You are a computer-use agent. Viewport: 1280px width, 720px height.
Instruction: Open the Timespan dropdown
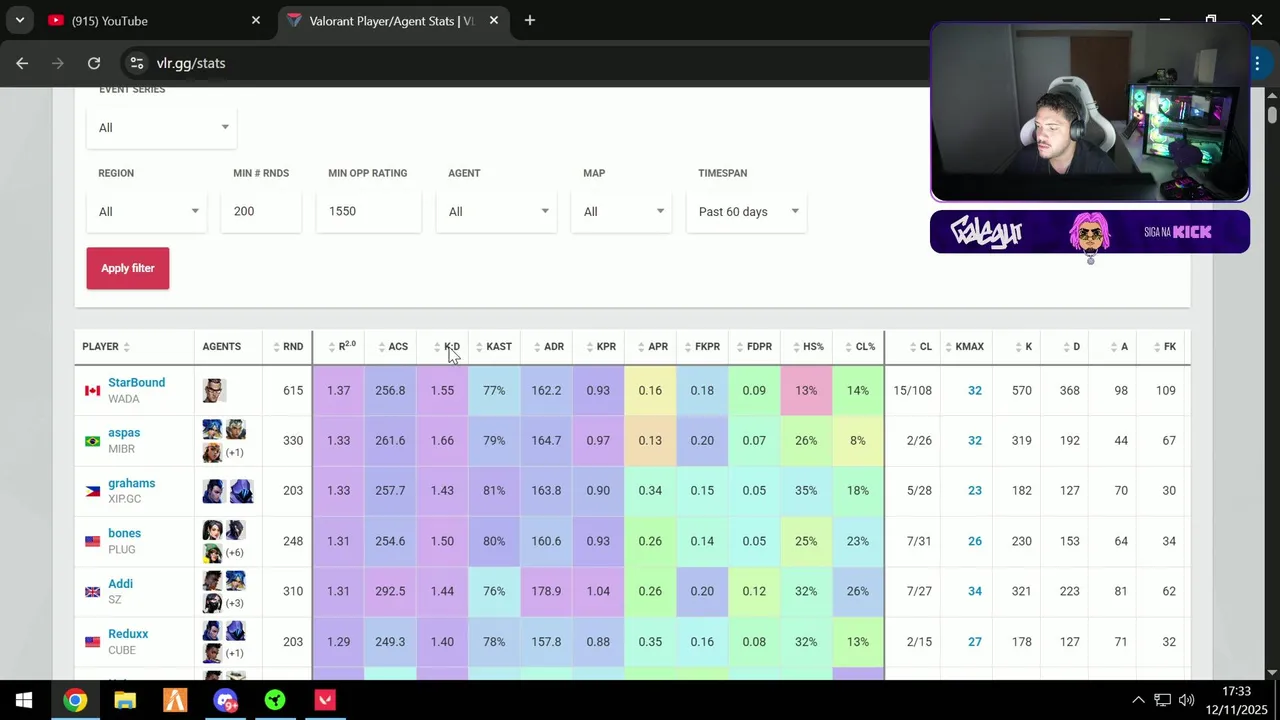click(x=746, y=212)
